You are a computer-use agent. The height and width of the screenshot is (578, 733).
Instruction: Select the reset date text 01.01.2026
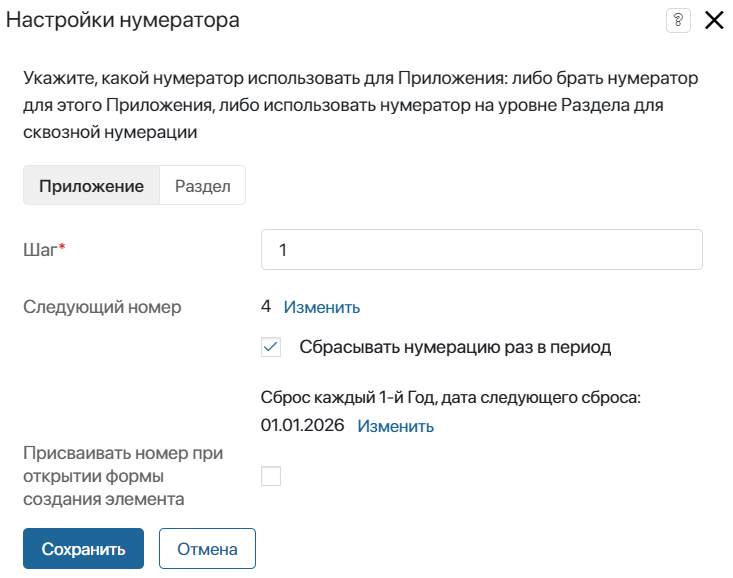302,425
